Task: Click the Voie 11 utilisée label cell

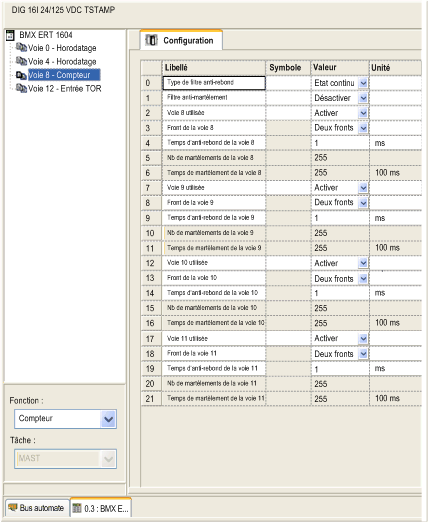Action: click(x=214, y=339)
